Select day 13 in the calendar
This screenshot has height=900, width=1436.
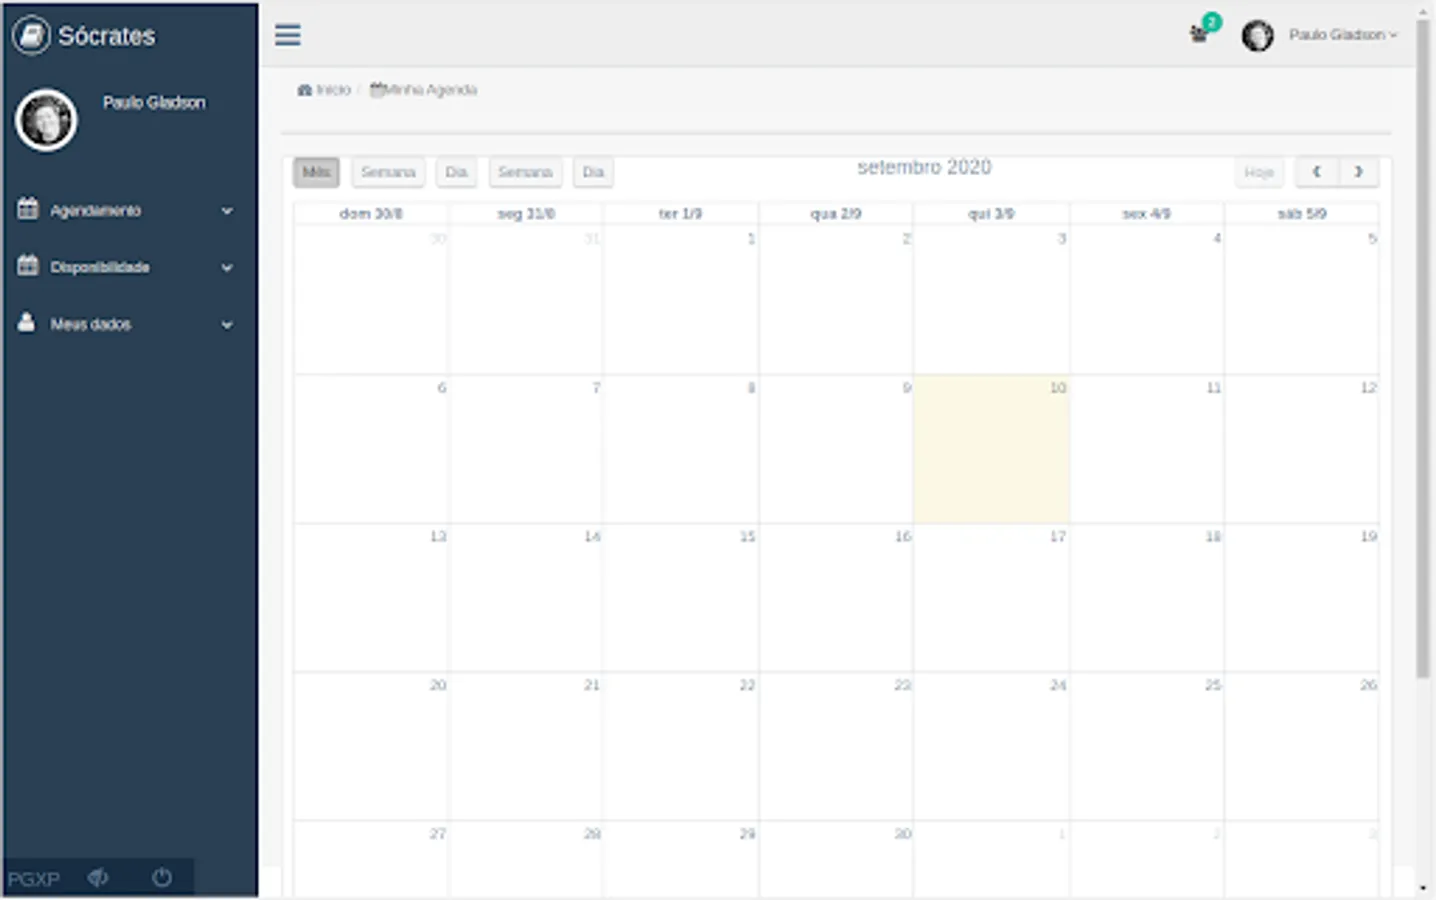click(x=371, y=598)
